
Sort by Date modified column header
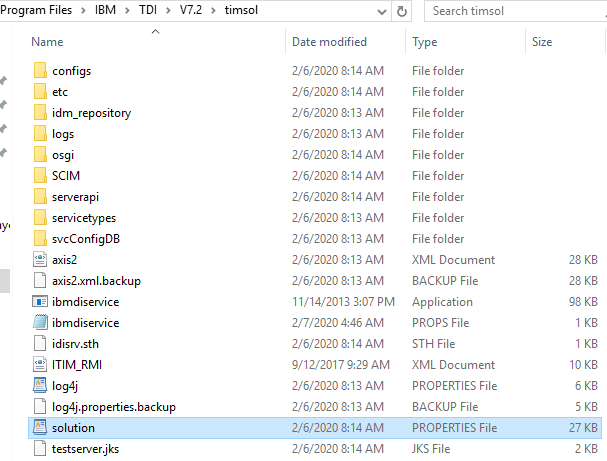point(328,42)
